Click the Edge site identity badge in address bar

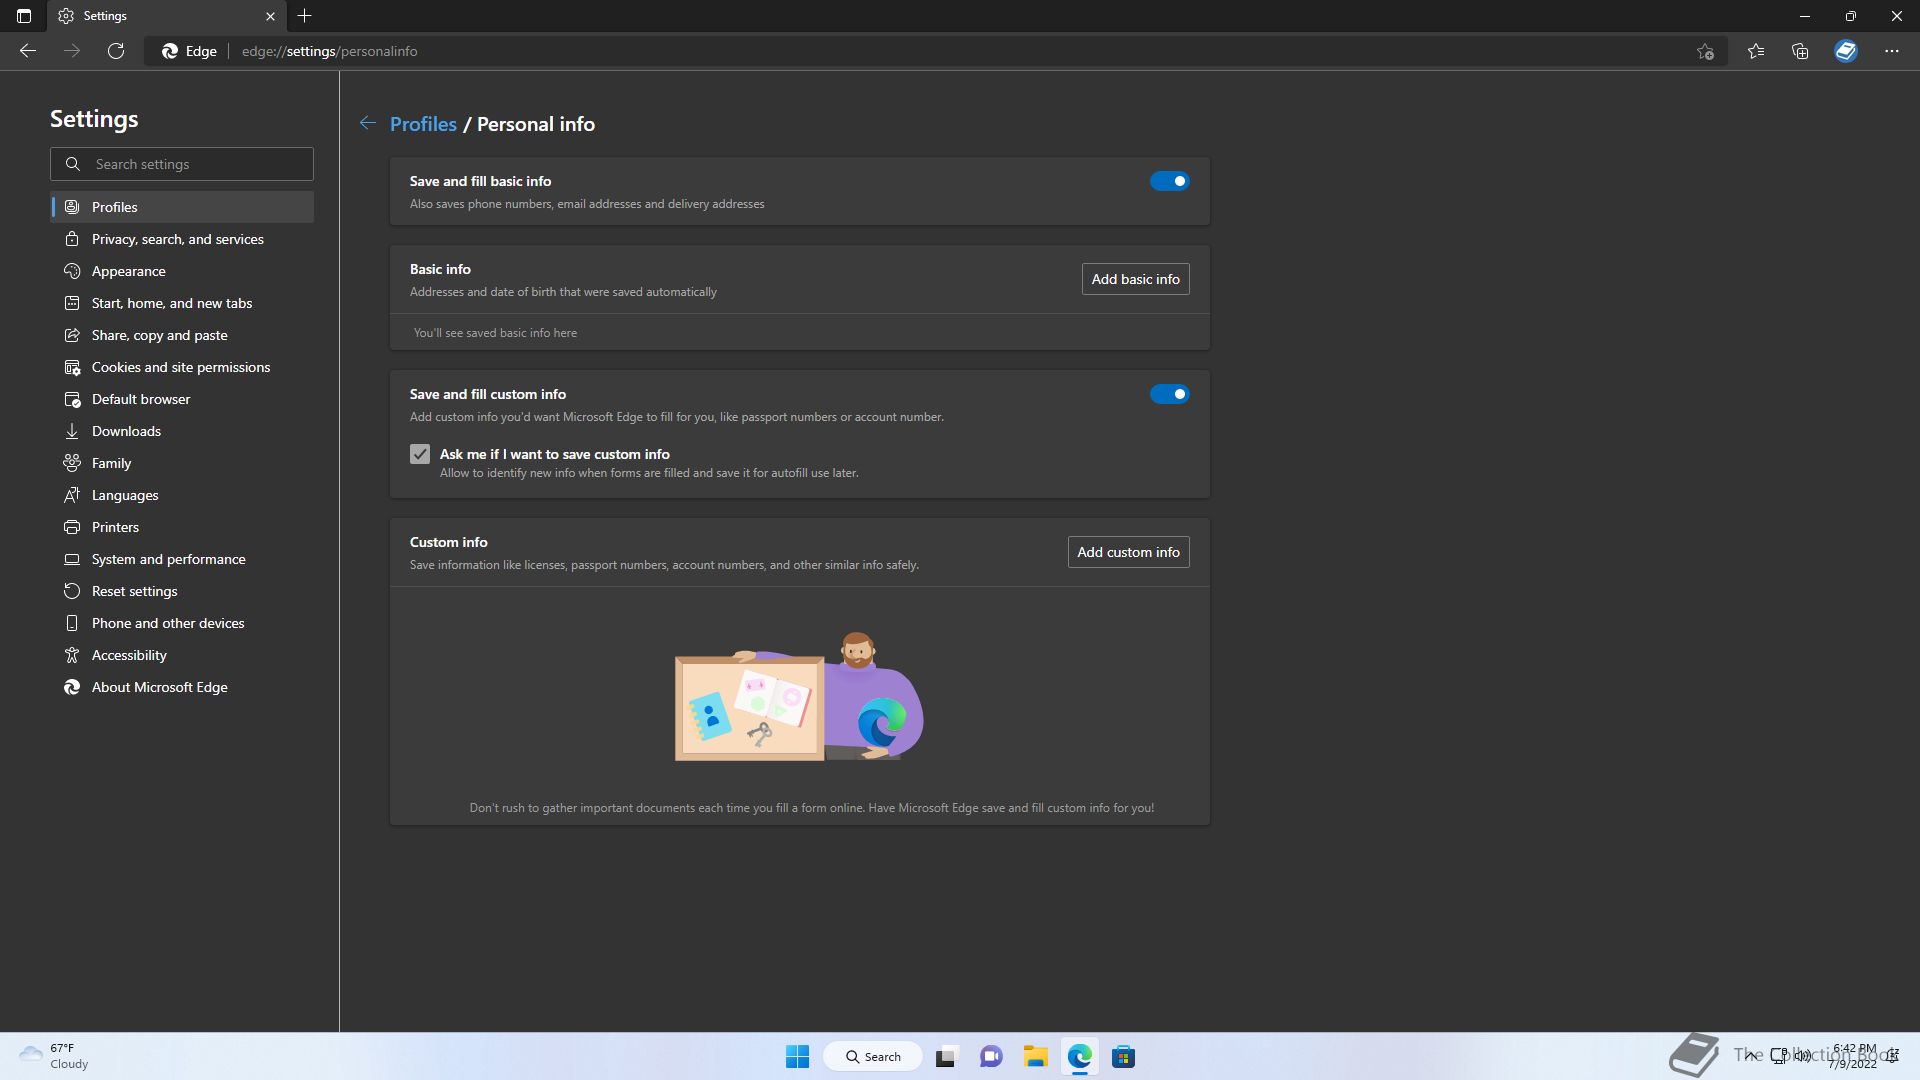point(189,51)
